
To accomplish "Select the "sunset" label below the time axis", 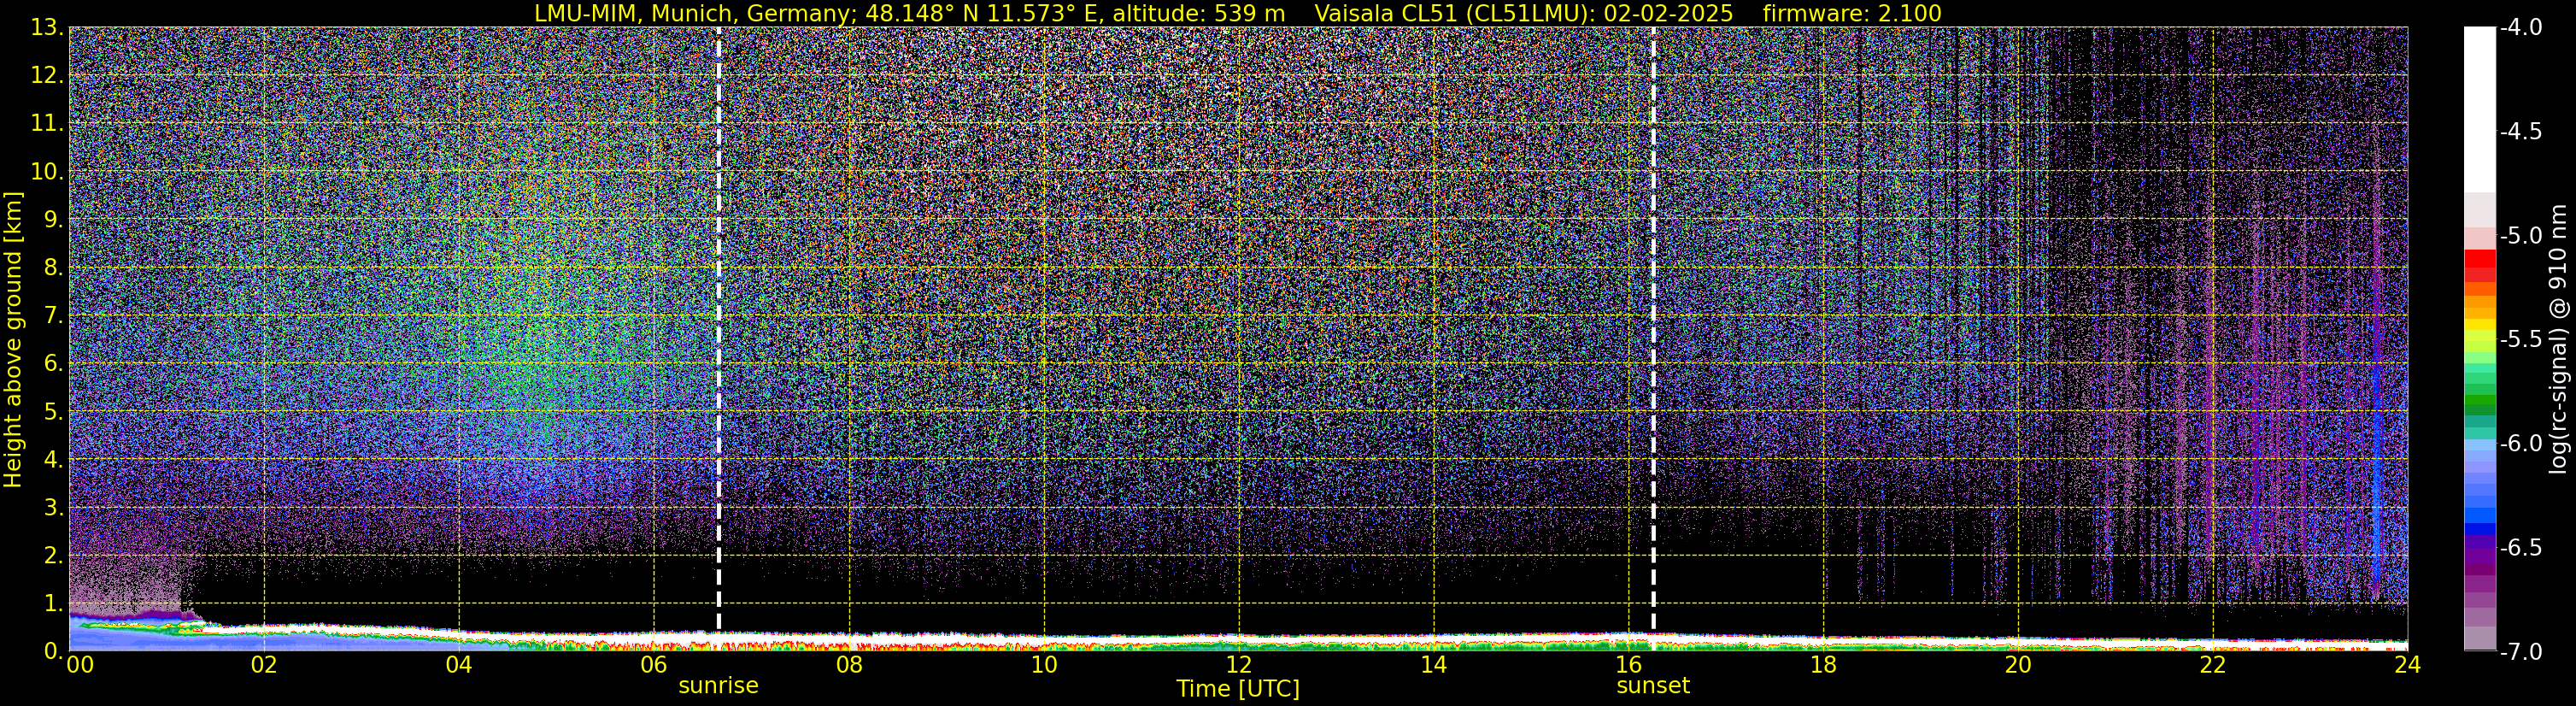I will pos(1653,686).
